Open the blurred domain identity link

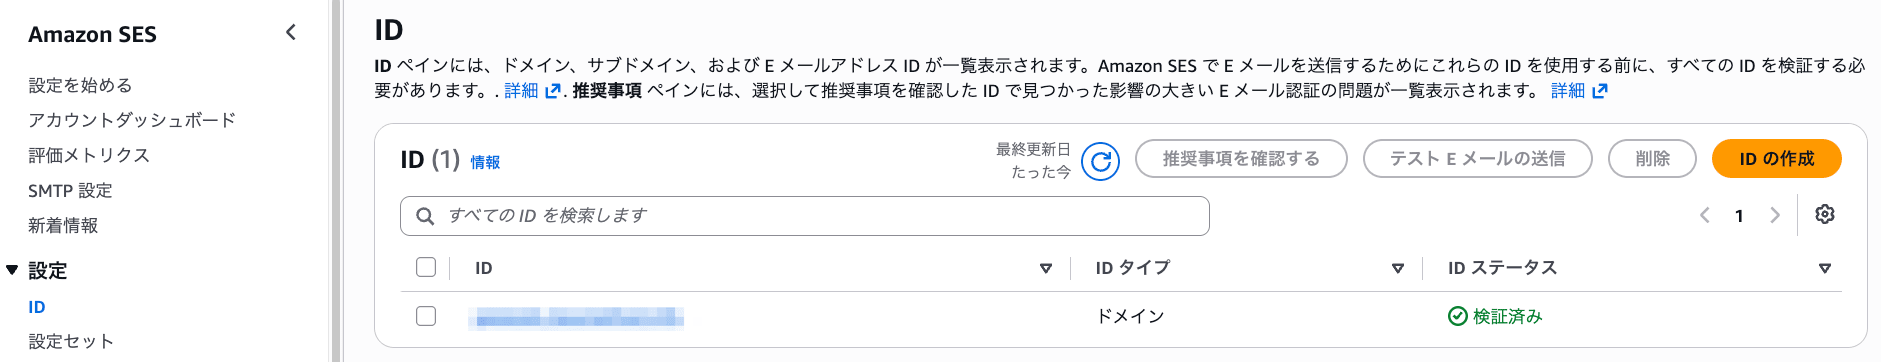(576, 318)
